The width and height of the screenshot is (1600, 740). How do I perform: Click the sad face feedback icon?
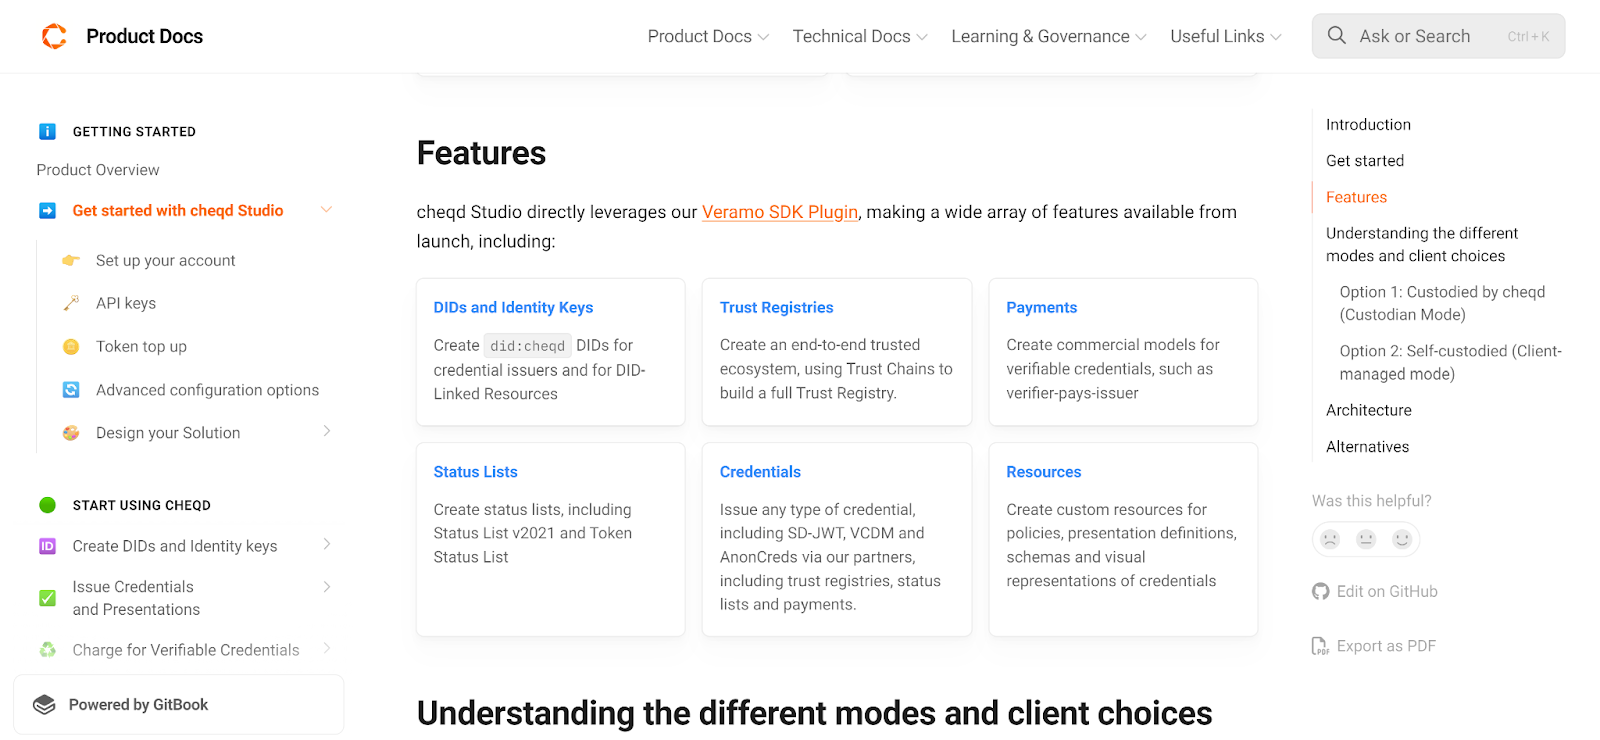(x=1330, y=540)
